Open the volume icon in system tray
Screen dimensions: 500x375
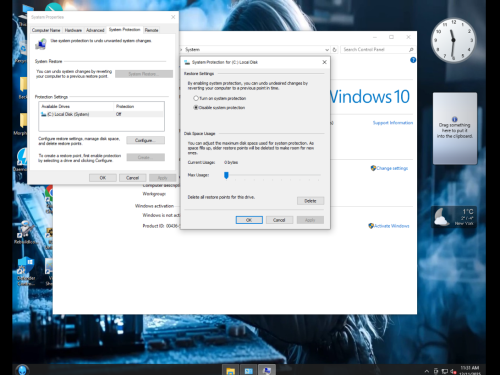click(x=453, y=371)
